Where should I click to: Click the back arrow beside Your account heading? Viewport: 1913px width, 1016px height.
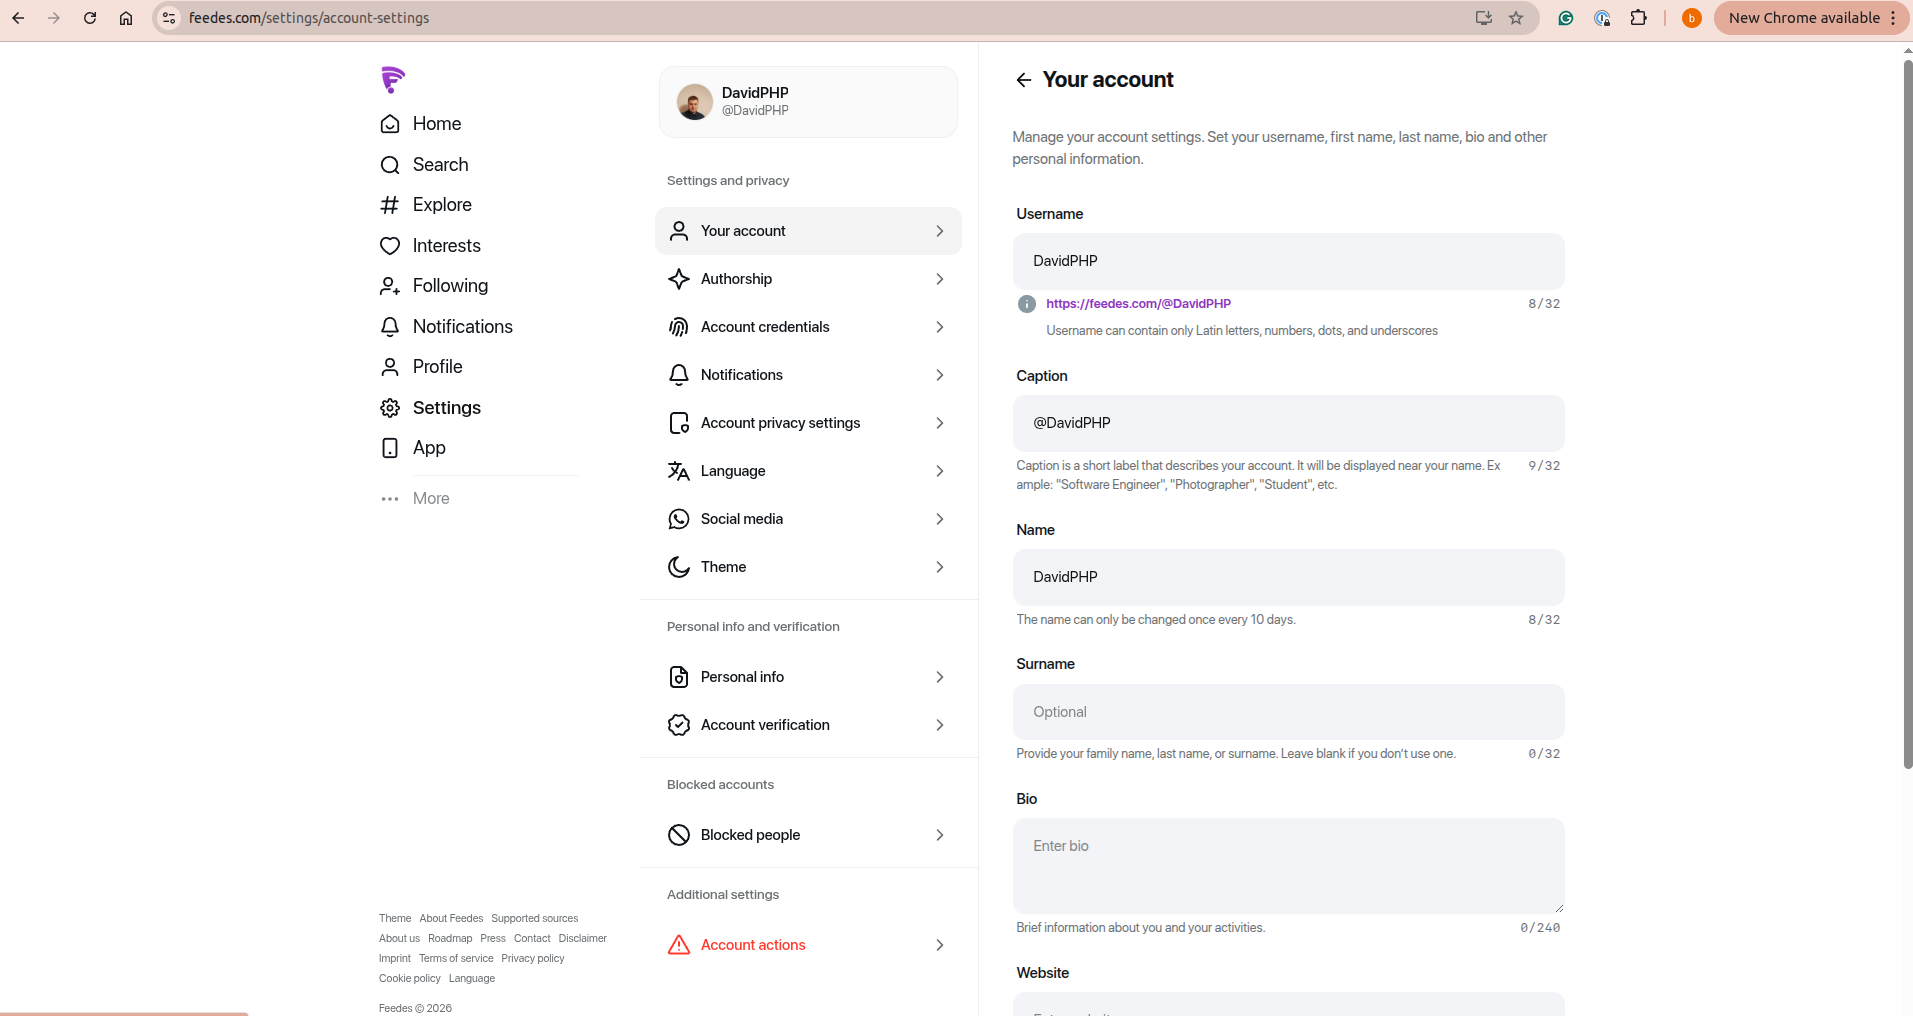pyautogui.click(x=1023, y=80)
